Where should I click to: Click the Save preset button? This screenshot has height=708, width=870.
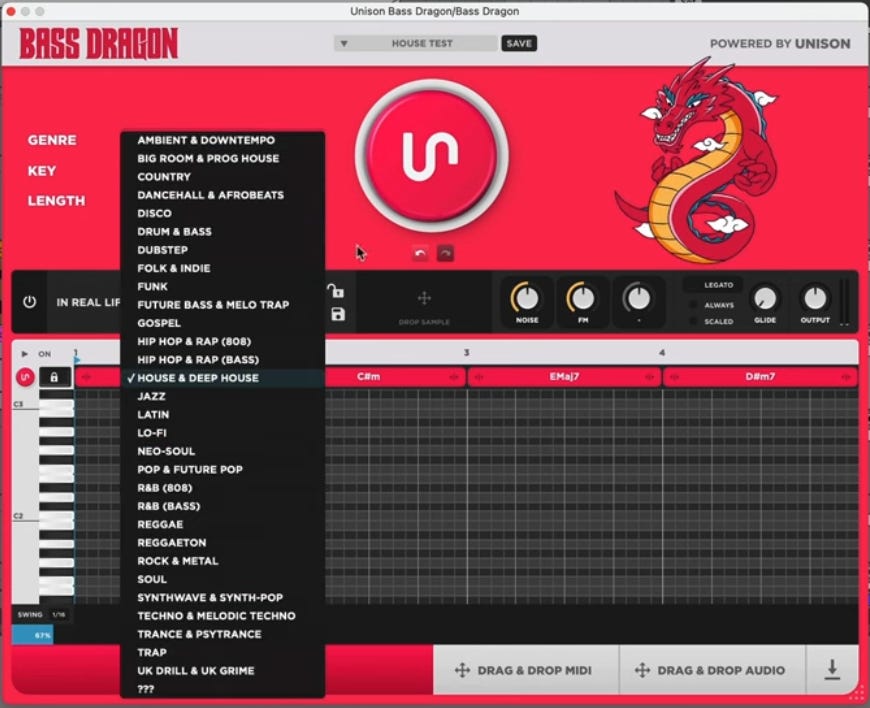click(519, 43)
